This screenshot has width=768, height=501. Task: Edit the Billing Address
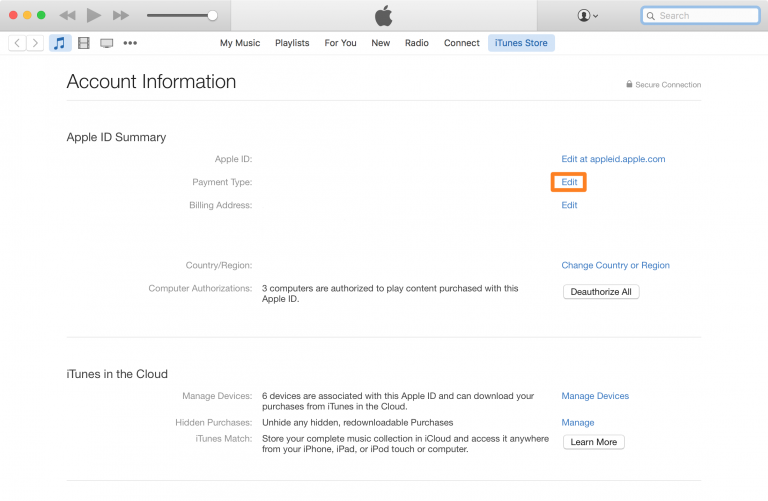click(569, 205)
